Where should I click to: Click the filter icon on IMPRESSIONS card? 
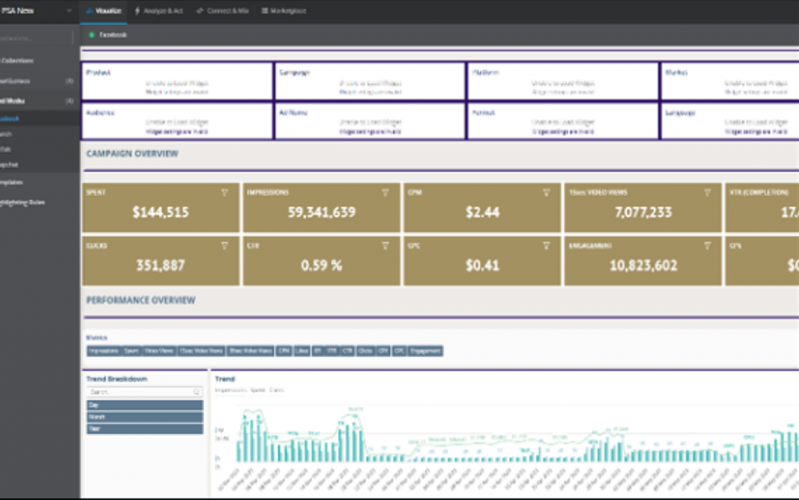pos(385,192)
